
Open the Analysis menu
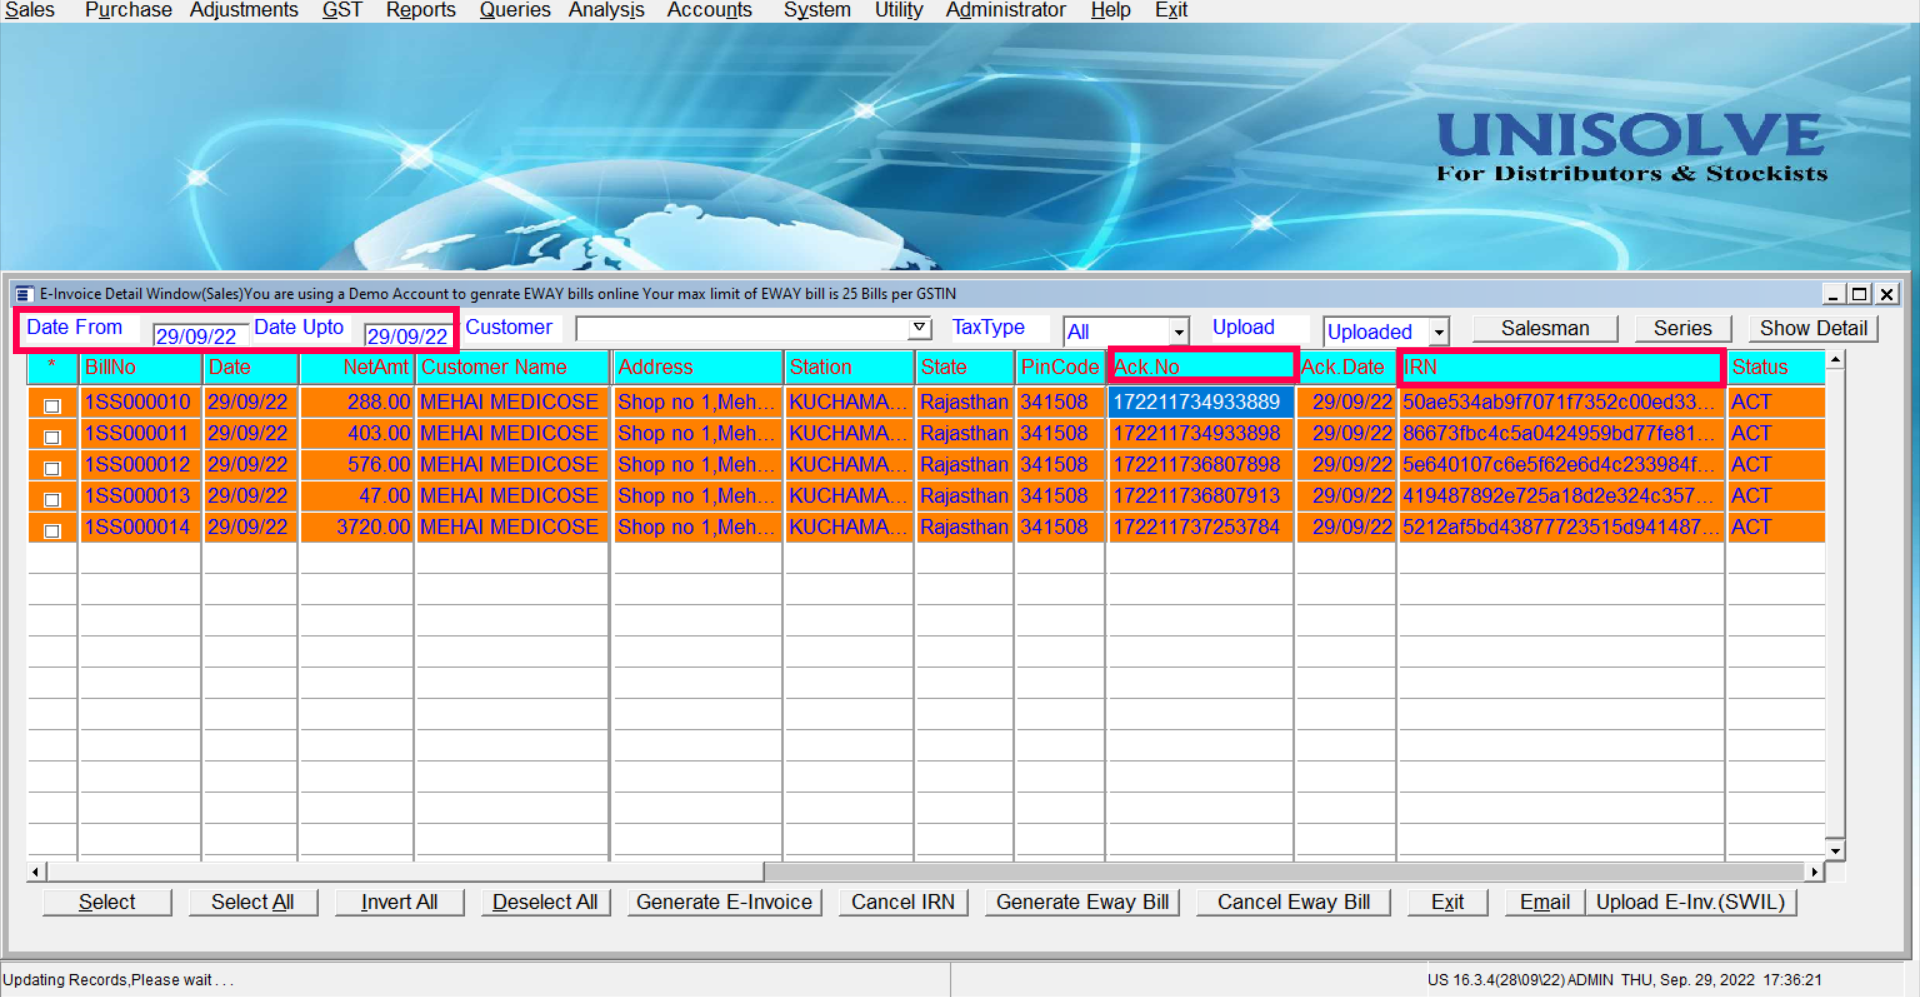(607, 10)
